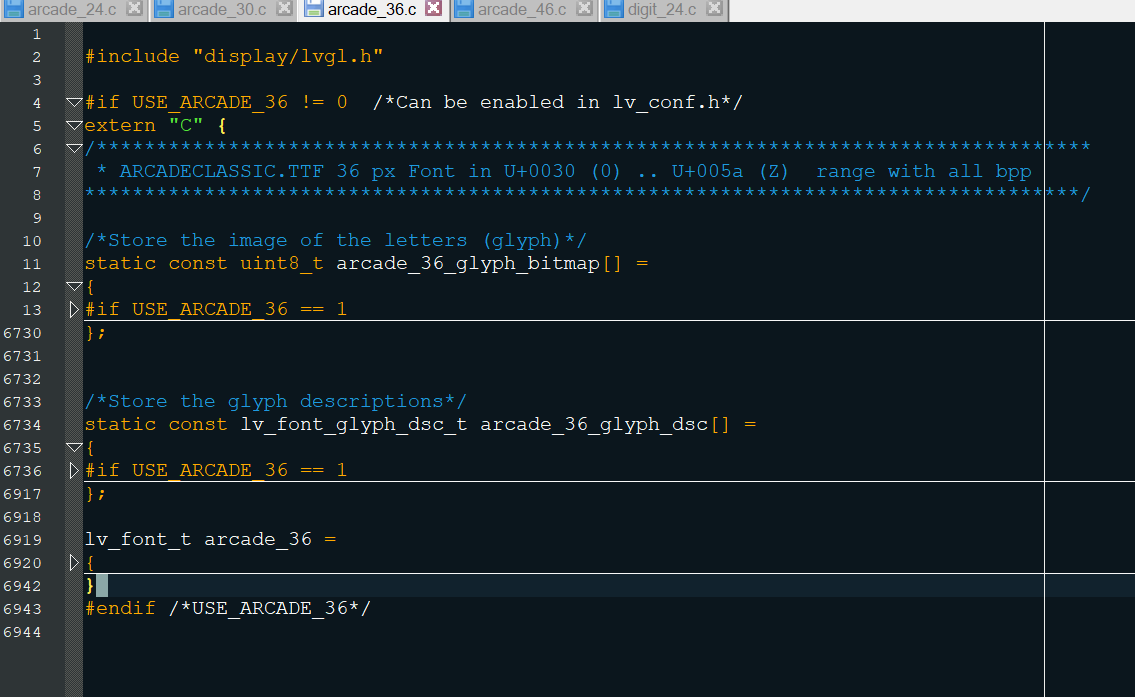Expand the folded #if block on line 13
Screen dimensions: 1135x697
(74, 309)
